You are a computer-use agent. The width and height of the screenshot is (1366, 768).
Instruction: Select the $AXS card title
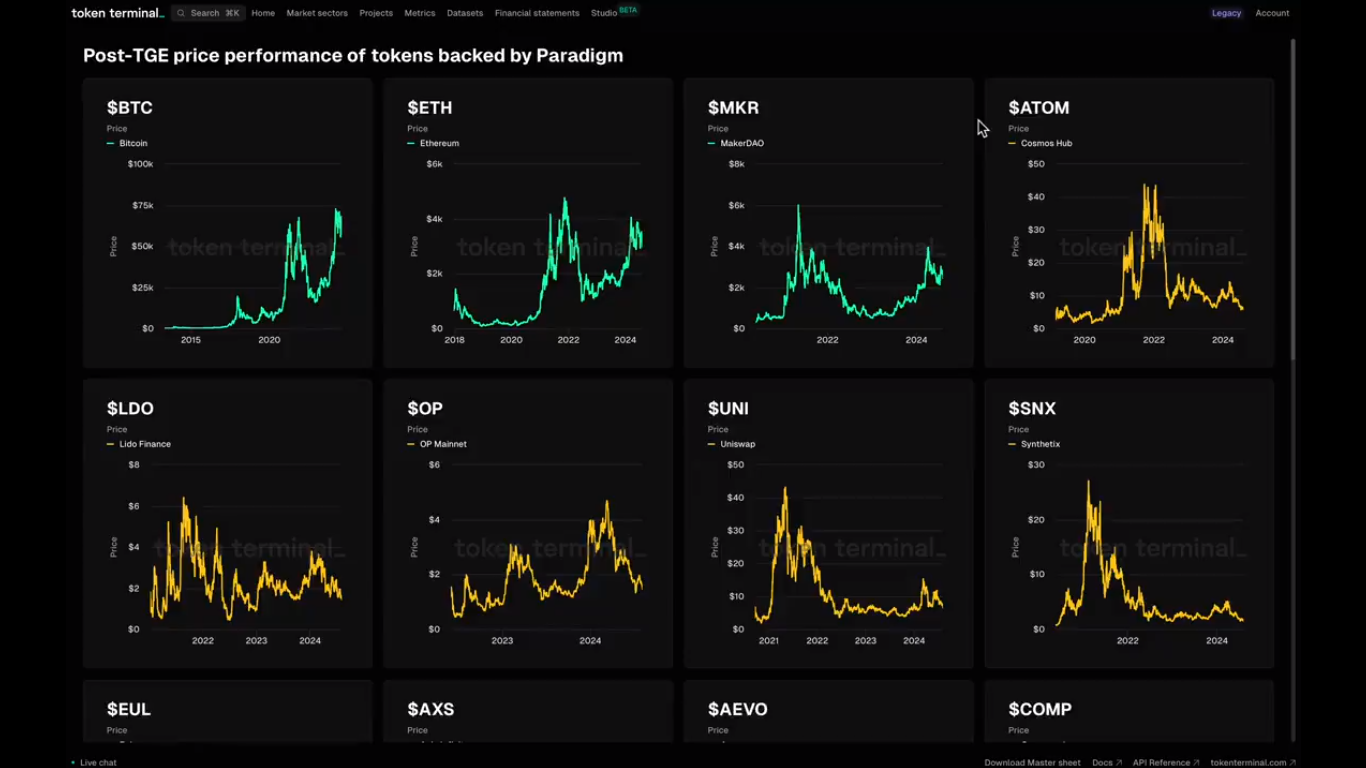[x=431, y=710]
